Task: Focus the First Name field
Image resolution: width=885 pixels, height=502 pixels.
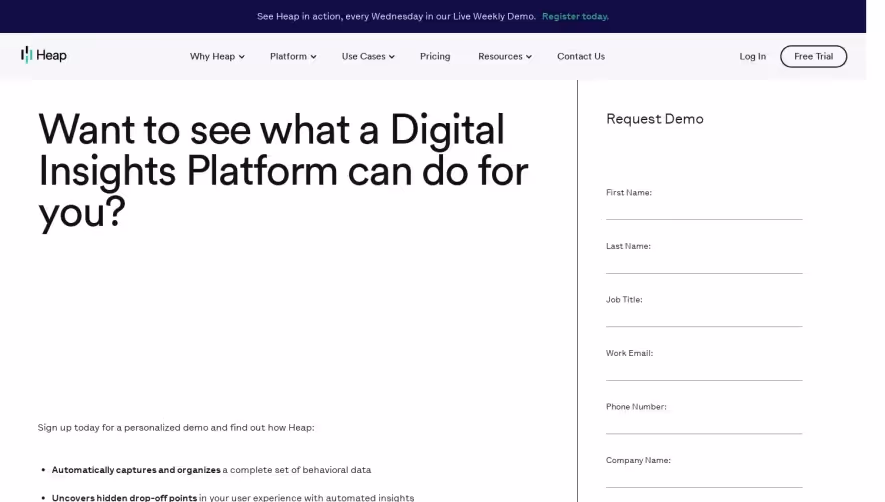Action: point(704,209)
